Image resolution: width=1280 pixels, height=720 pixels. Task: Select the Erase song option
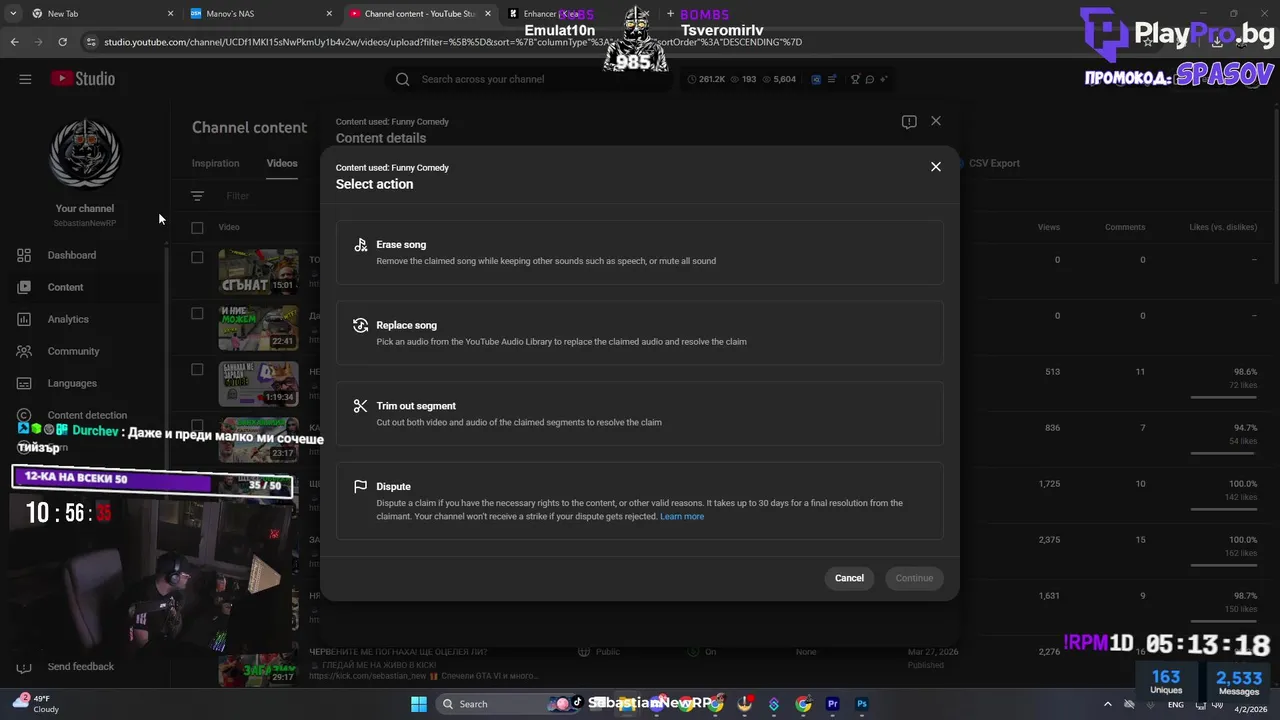point(639,252)
